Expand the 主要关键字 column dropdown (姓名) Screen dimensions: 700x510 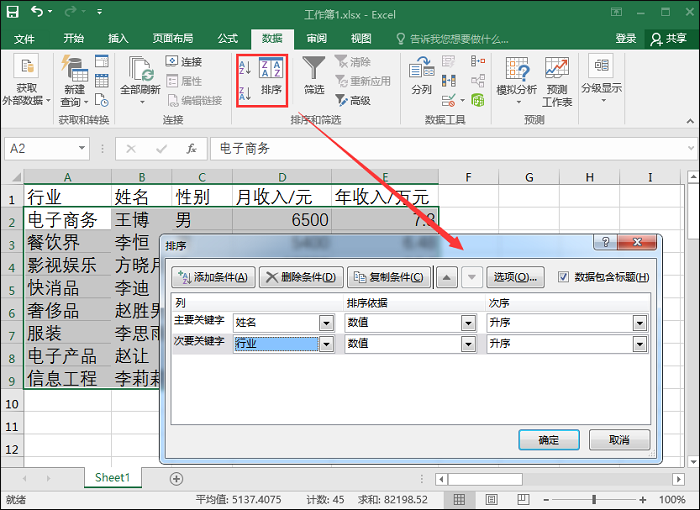coord(326,323)
